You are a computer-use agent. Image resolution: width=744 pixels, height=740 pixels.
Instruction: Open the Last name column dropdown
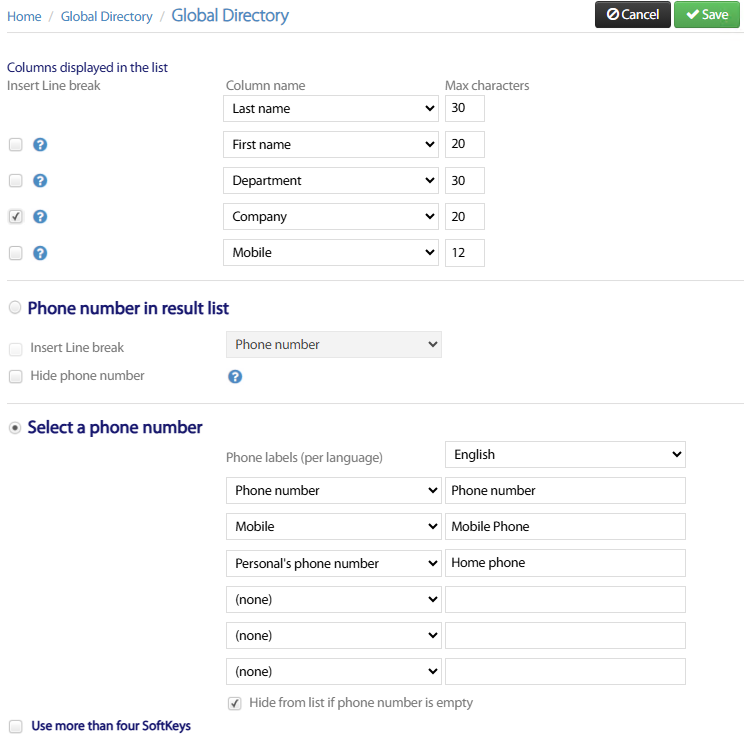[330, 108]
